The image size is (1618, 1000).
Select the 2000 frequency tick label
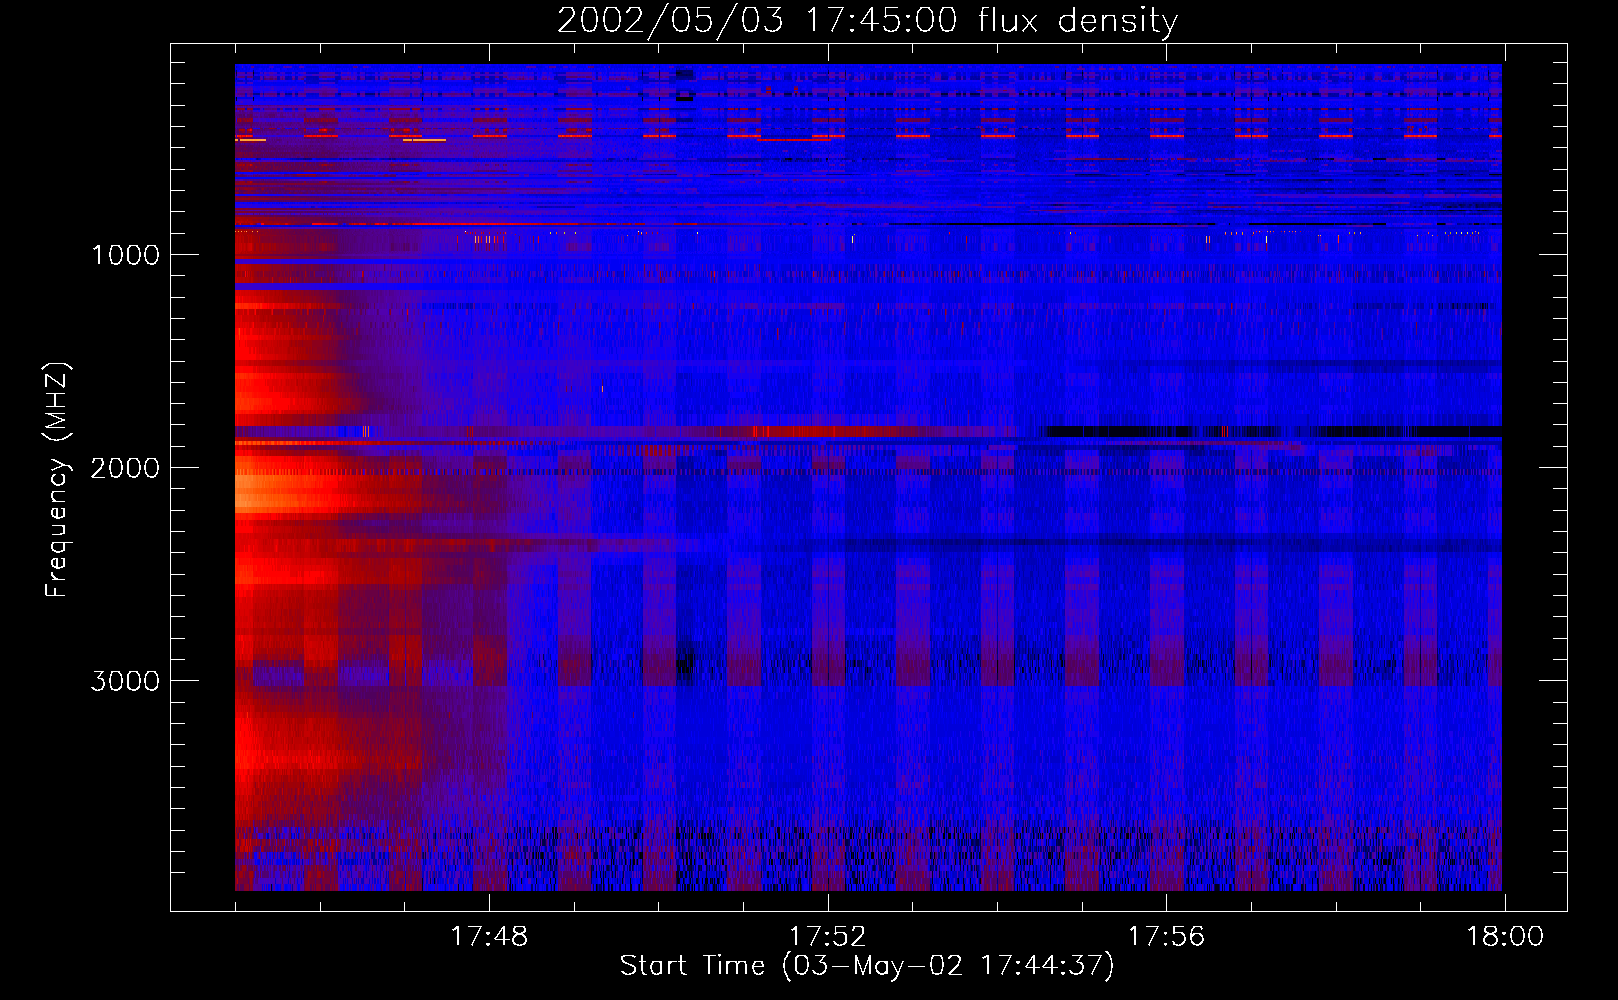pos(125,468)
